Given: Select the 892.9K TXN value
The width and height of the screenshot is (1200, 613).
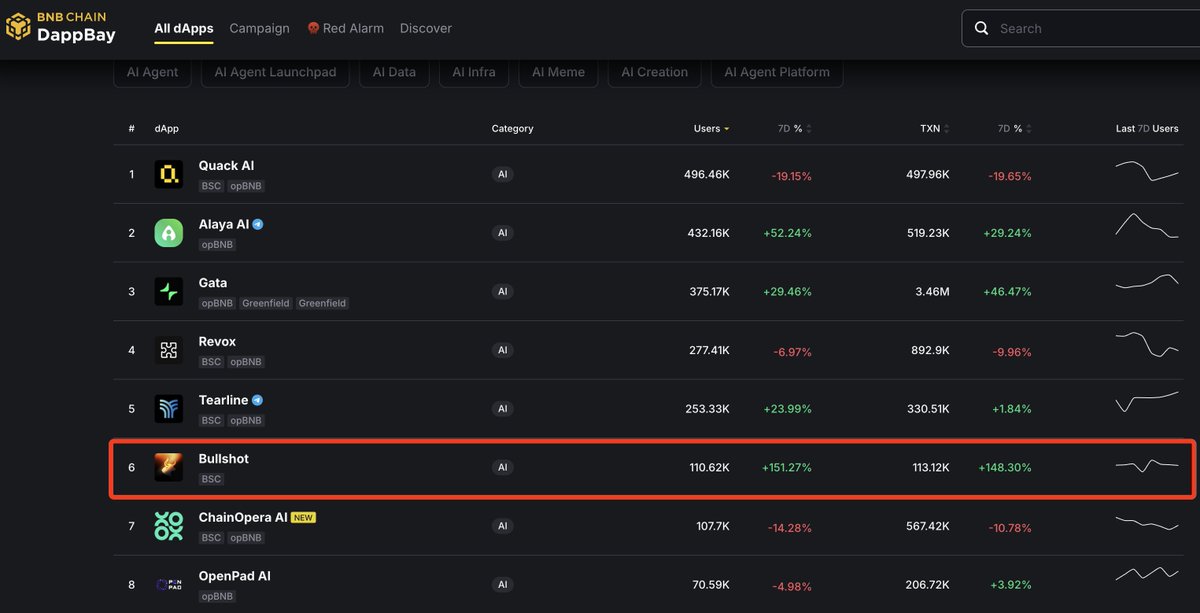Looking at the screenshot, I should tap(929, 351).
